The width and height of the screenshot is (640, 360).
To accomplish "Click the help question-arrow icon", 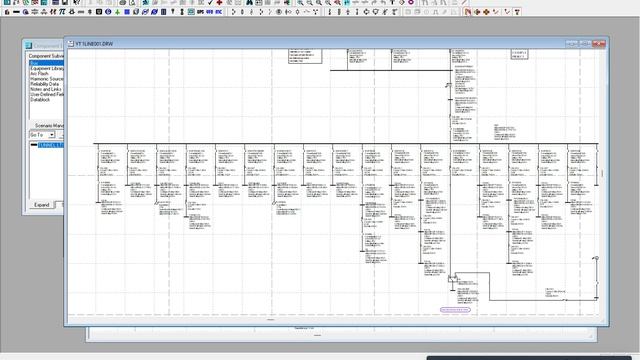I will pos(76,2).
